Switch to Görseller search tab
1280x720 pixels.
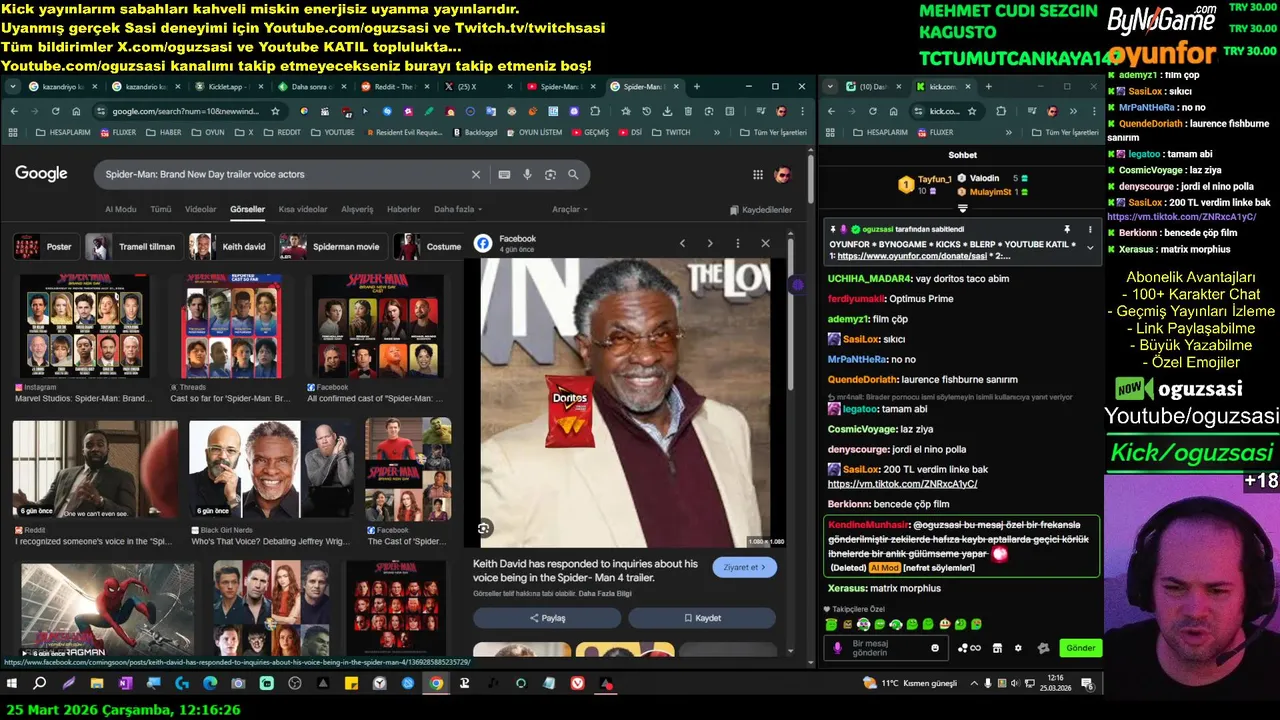coord(247,209)
